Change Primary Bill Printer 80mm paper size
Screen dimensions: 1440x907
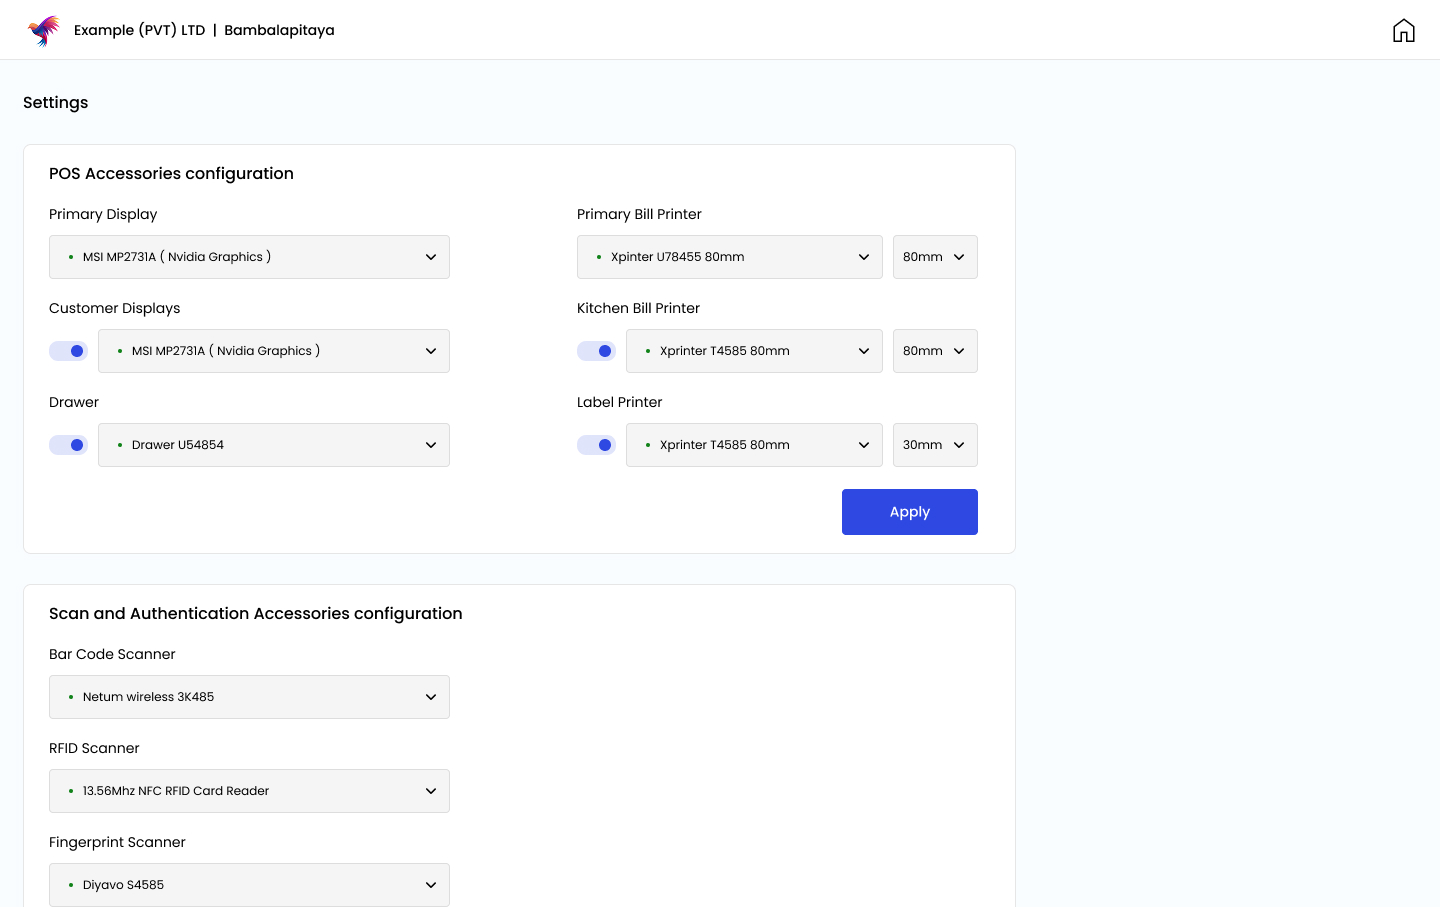tap(934, 257)
